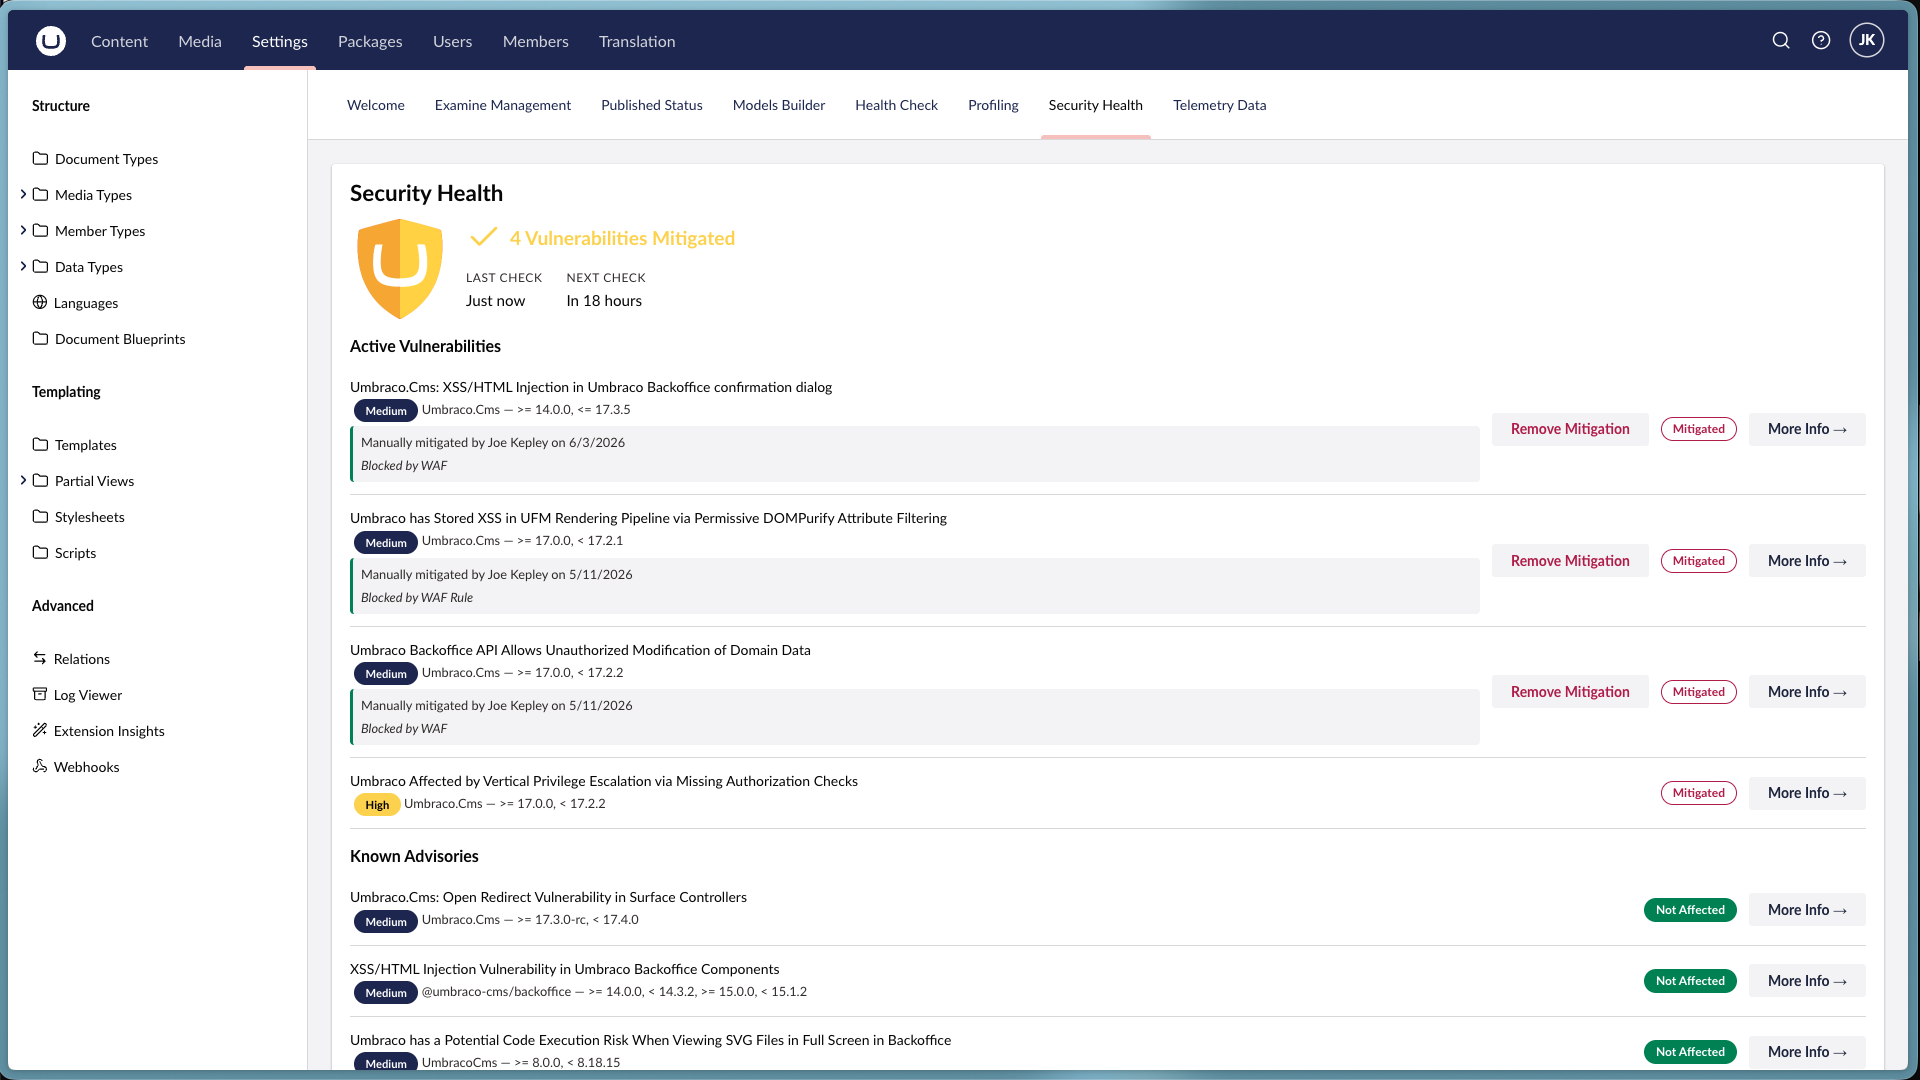Switch to the Models Builder tab
The width and height of the screenshot is (1920, 1080).
[779, 105]
